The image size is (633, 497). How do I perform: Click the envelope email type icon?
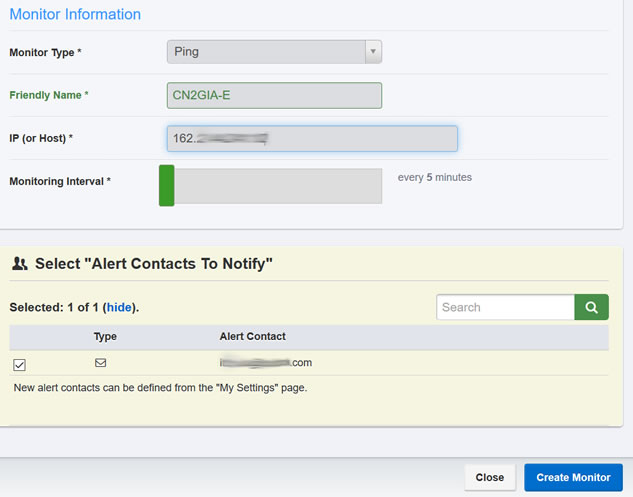(100, 363)
